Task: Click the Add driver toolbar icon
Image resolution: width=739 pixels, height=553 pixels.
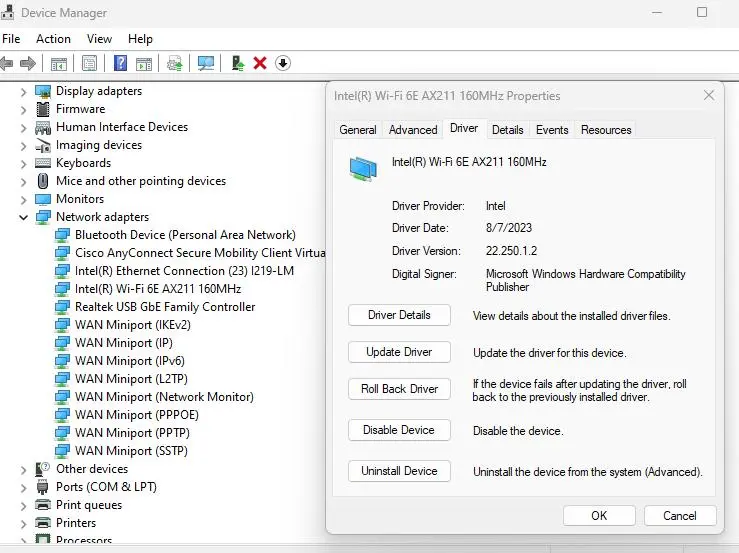Action: [238, 63]
